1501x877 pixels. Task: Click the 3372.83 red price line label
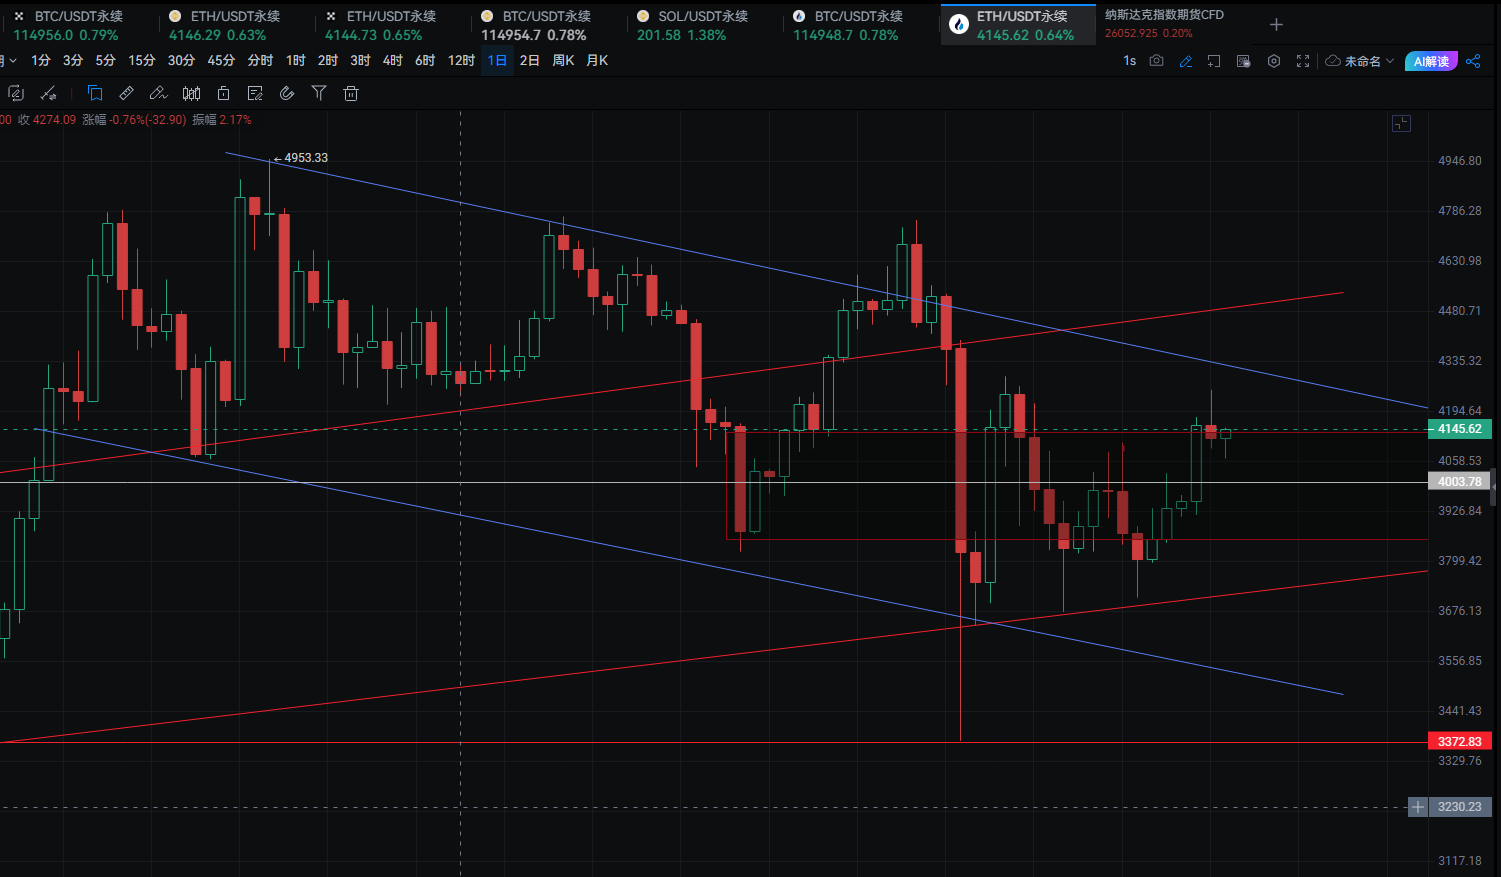click(x=1459, y=741)
